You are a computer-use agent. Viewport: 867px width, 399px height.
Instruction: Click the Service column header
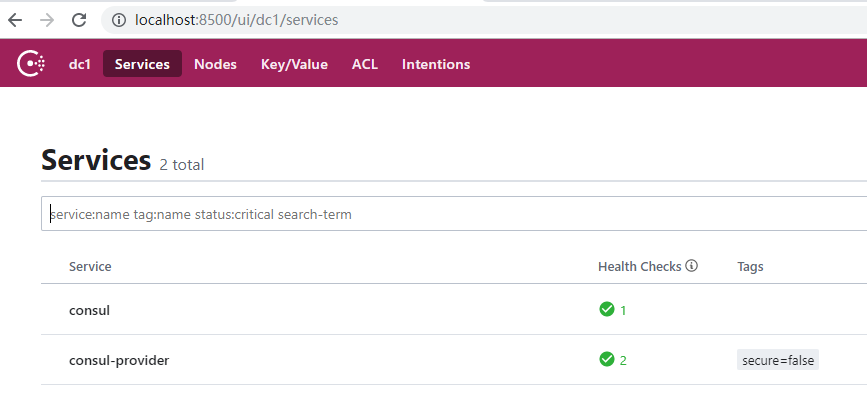click(90, 266)
